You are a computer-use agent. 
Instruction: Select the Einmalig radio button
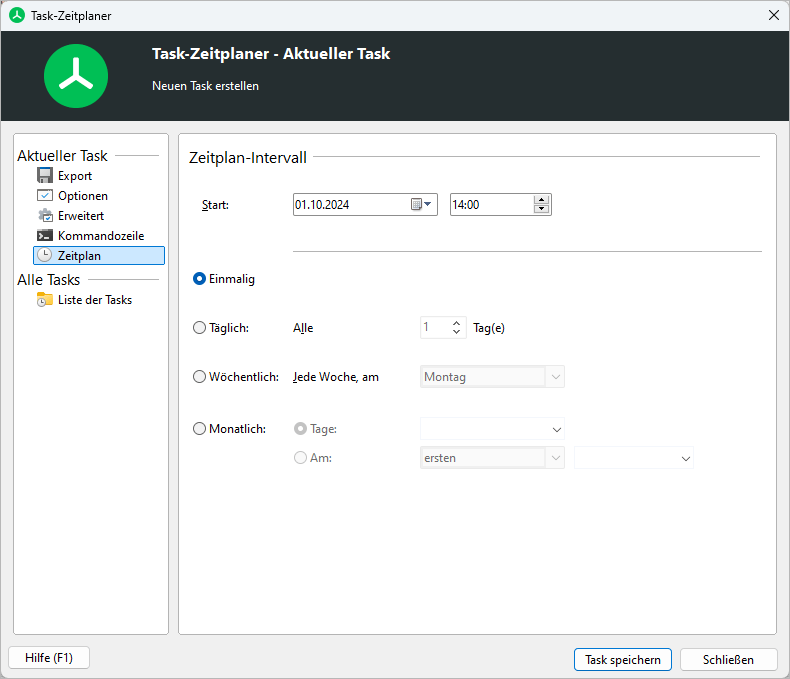(200, 279)
